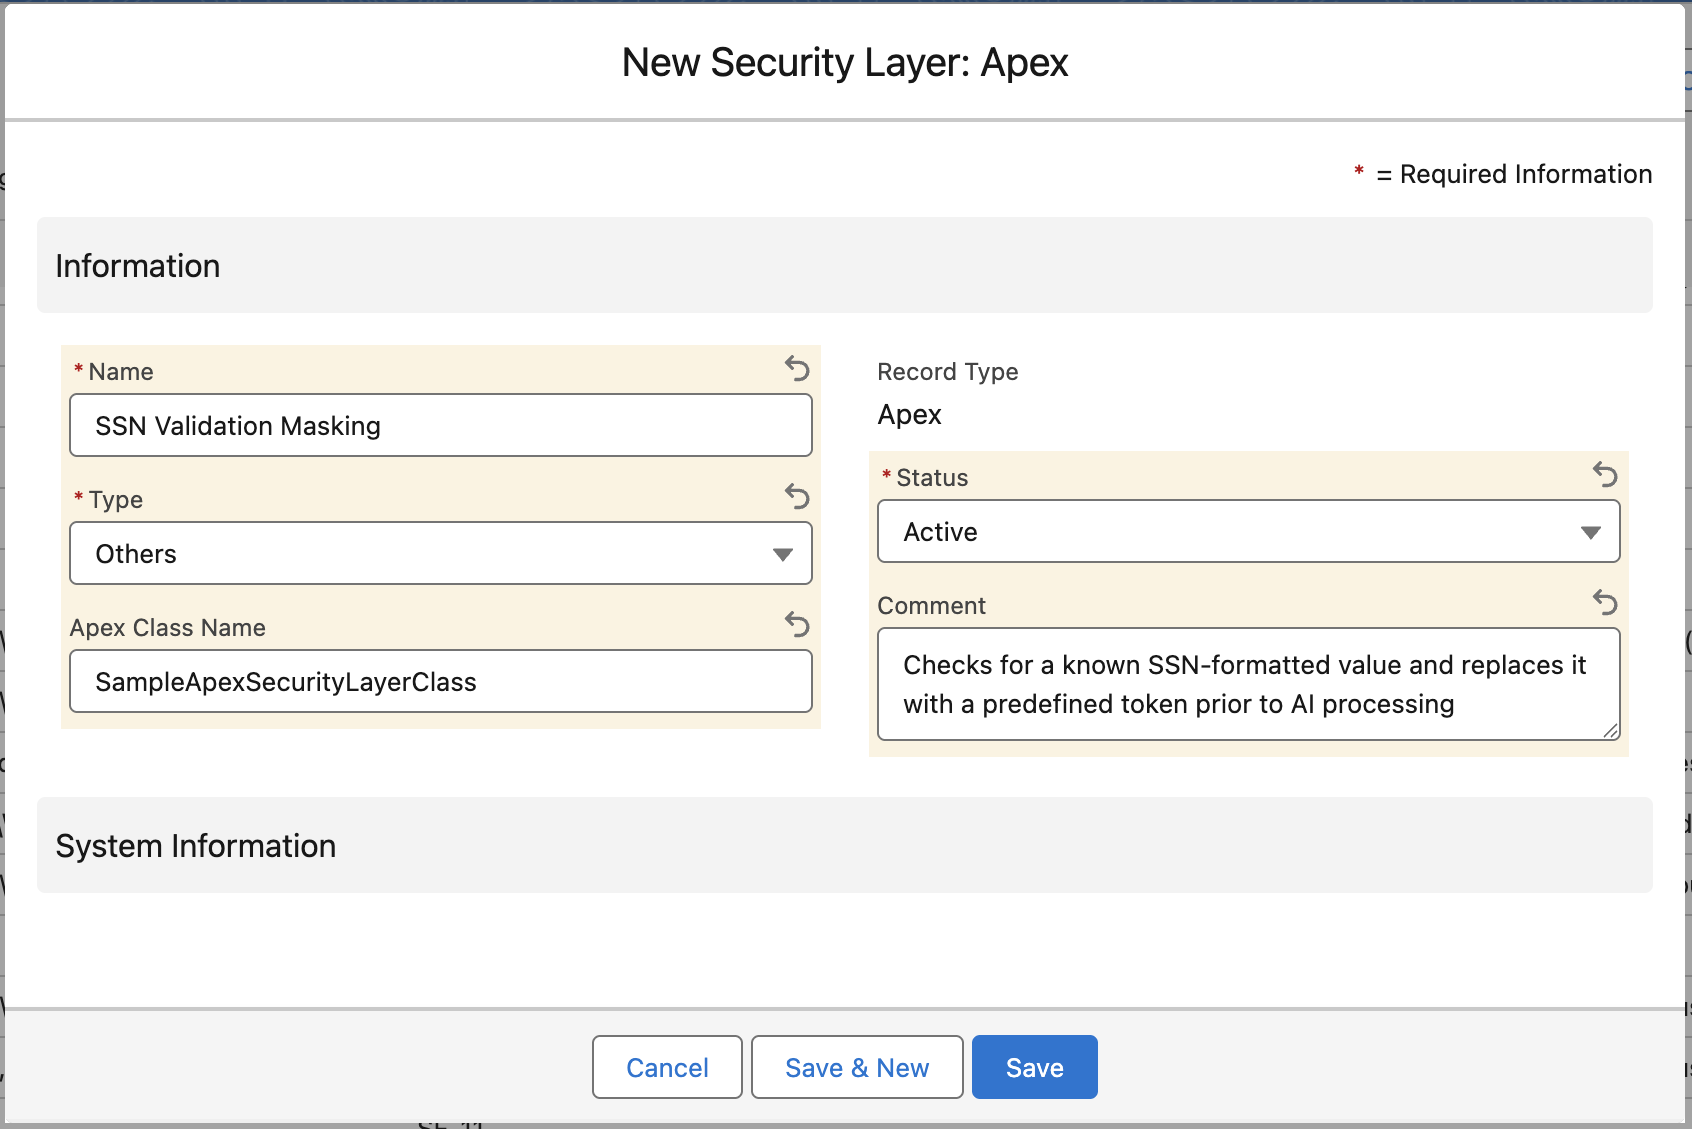Revert the Apex Class Name field

(x=797, y=625)
